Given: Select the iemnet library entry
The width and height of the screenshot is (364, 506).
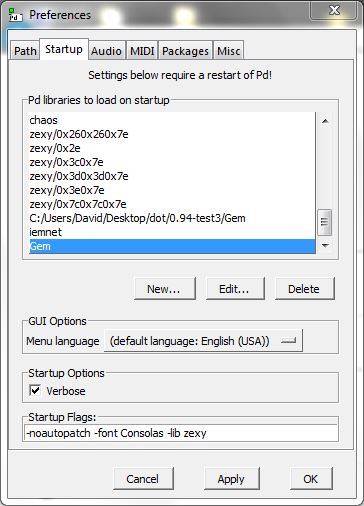Looking at the screenshot, I should 172,232.
